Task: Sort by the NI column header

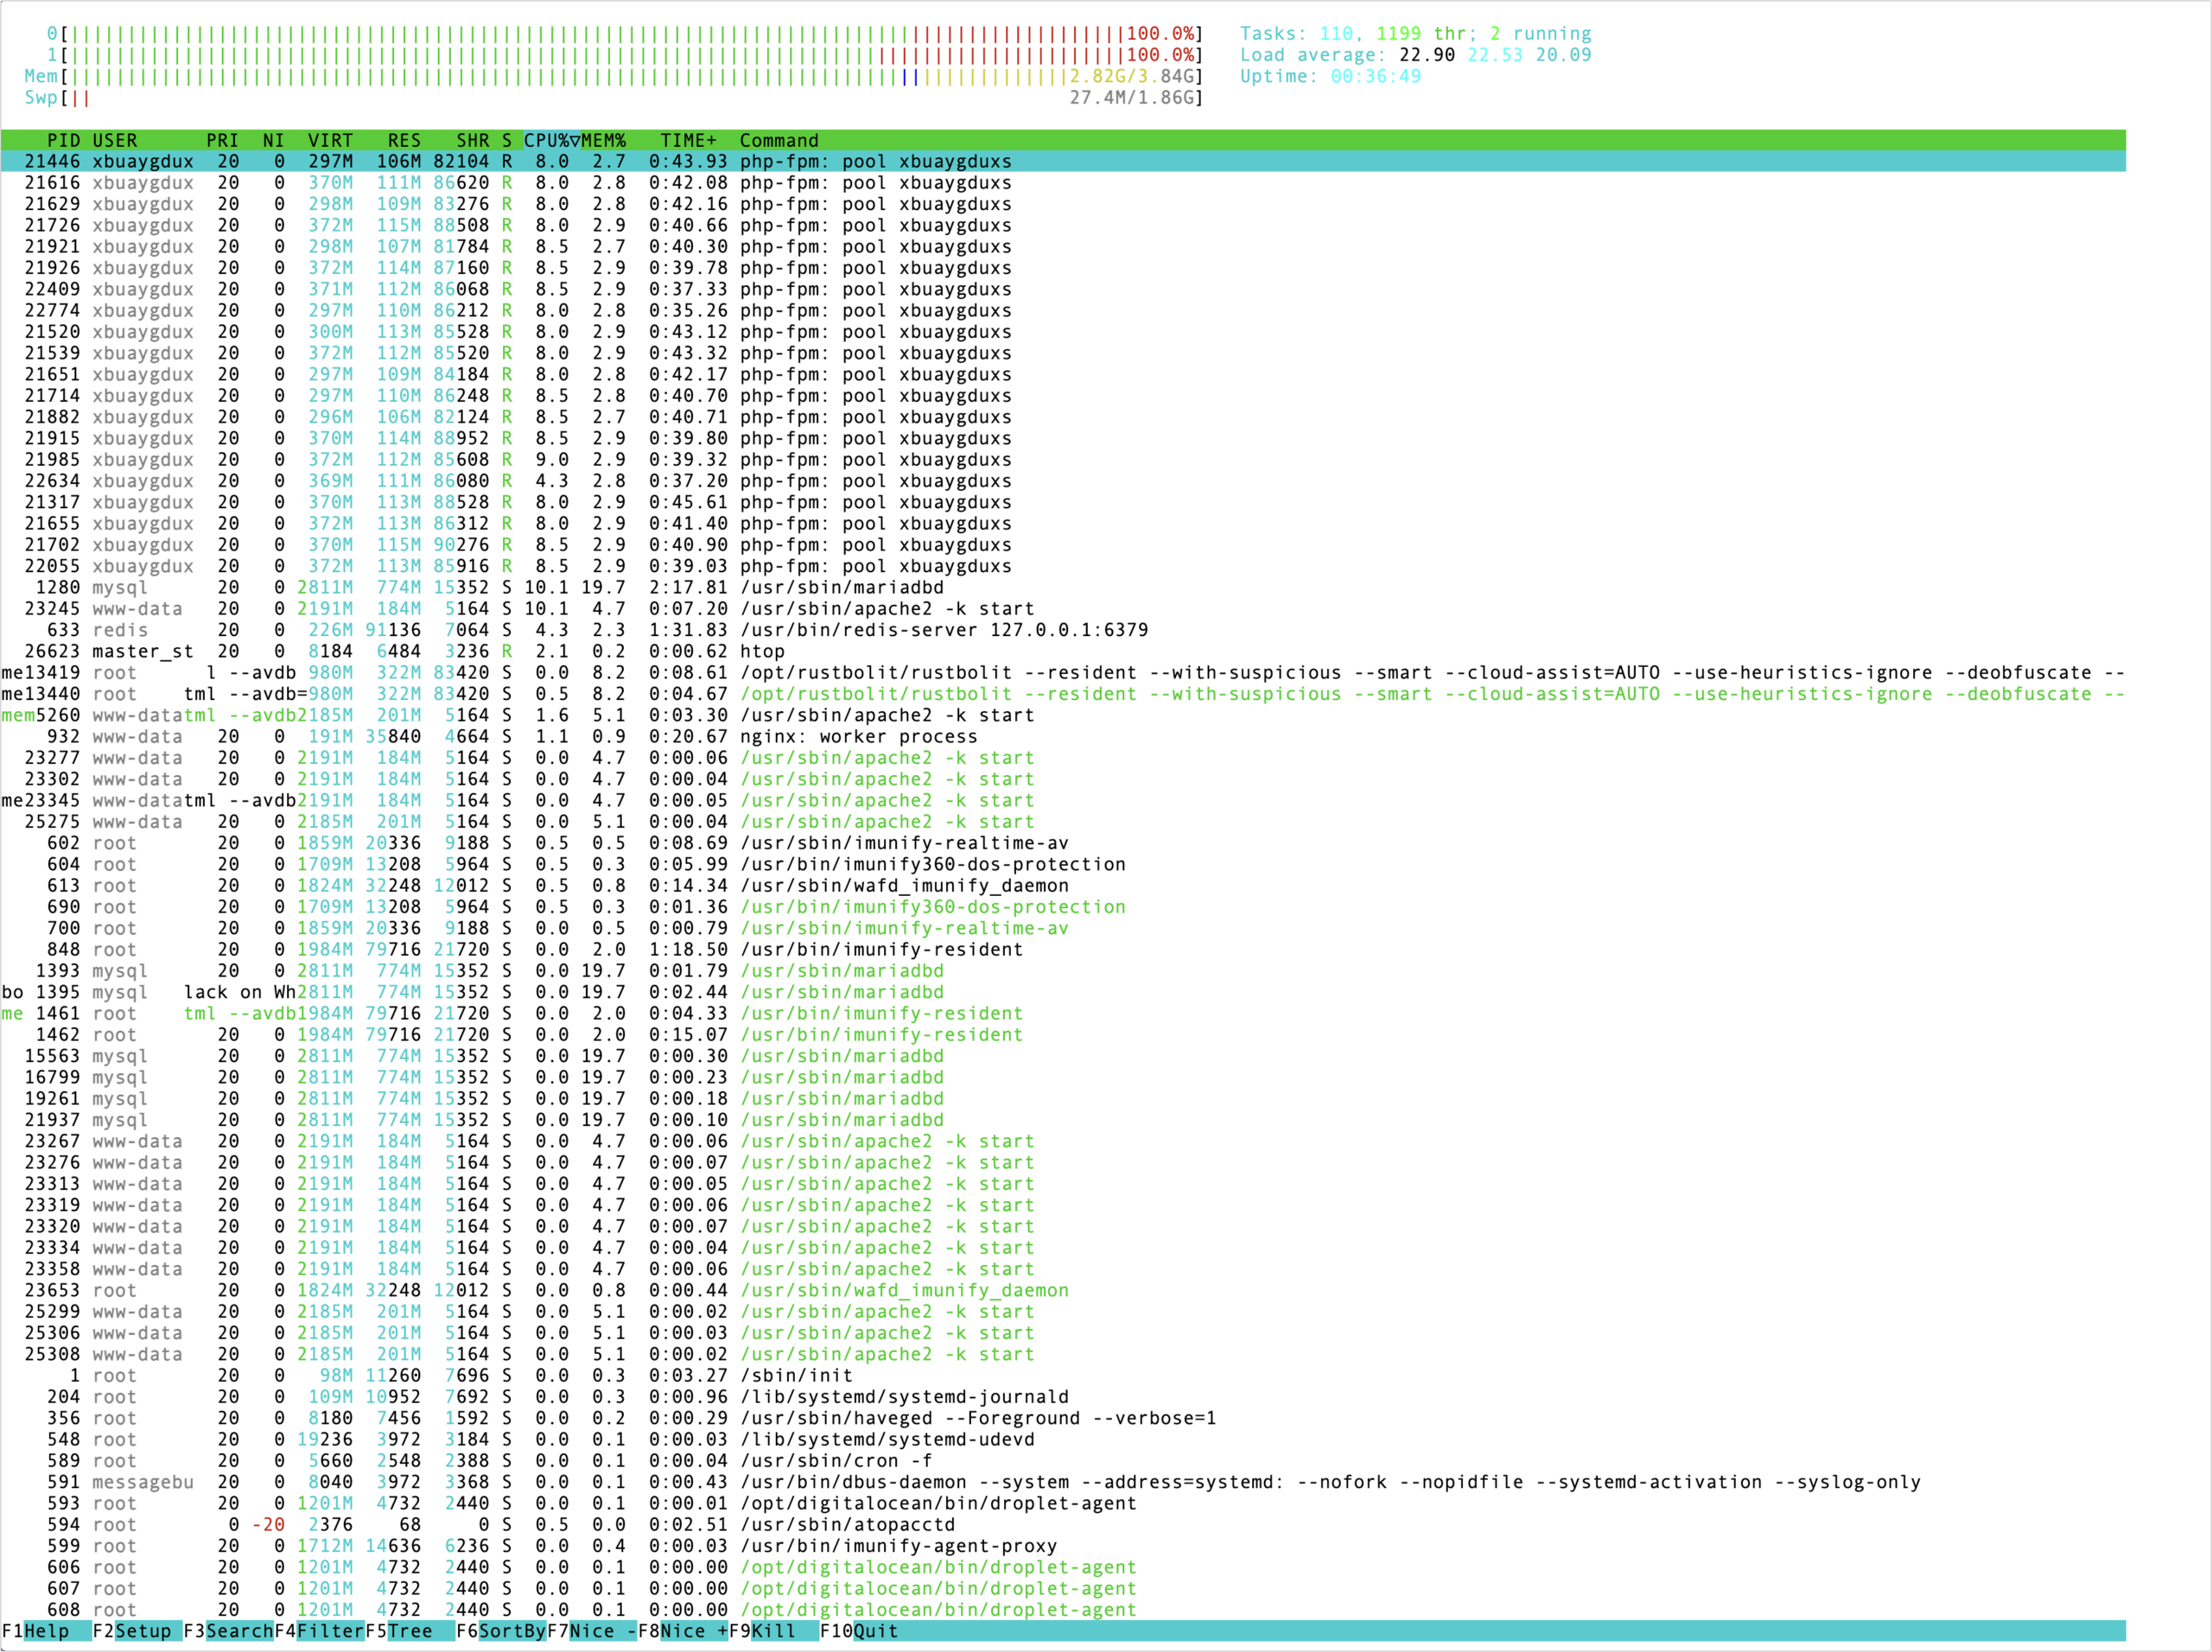Action: click(273, 140)
